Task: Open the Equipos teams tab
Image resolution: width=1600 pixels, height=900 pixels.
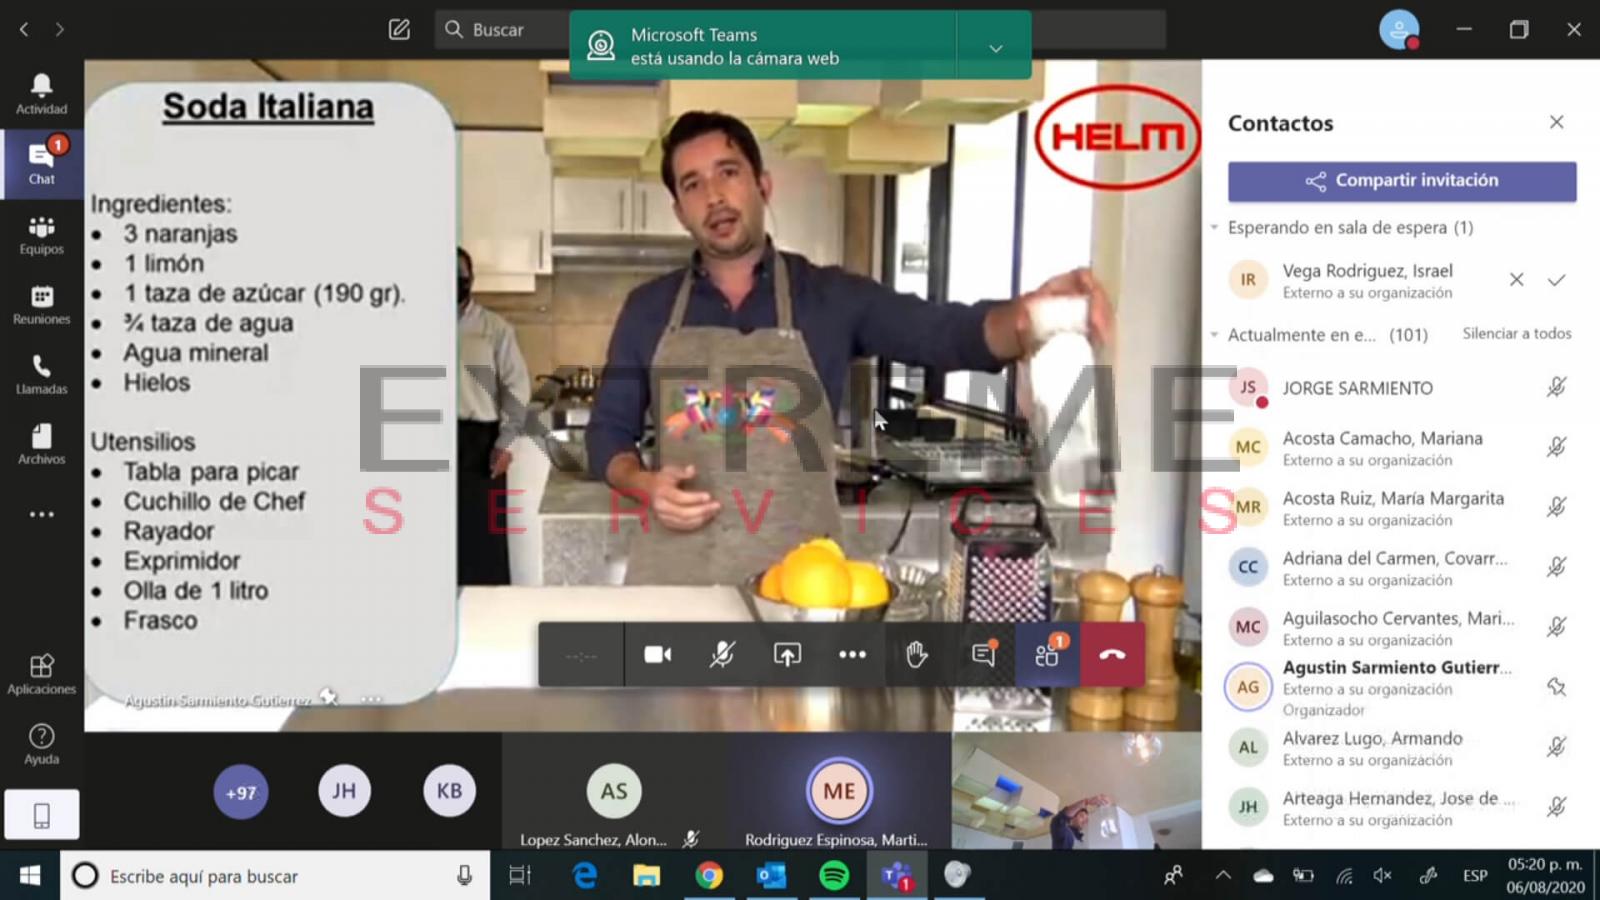Action: tap(41, 234)
